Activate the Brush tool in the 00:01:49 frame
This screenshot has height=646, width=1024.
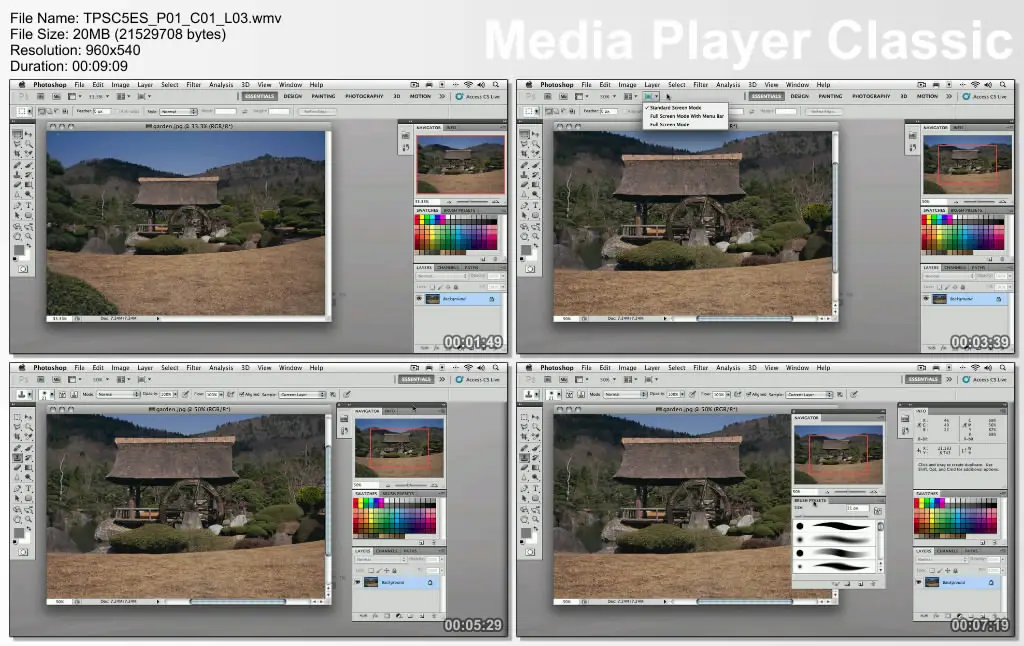[x=28, y=165]
